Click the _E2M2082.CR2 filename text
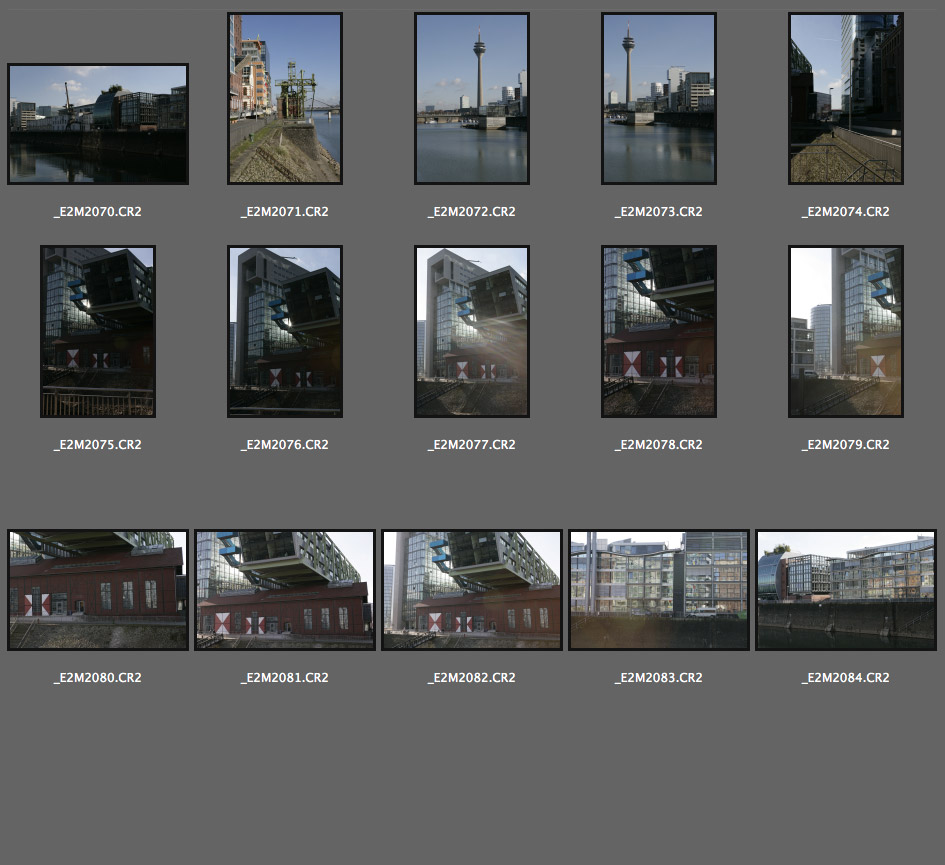 [472, 678]
